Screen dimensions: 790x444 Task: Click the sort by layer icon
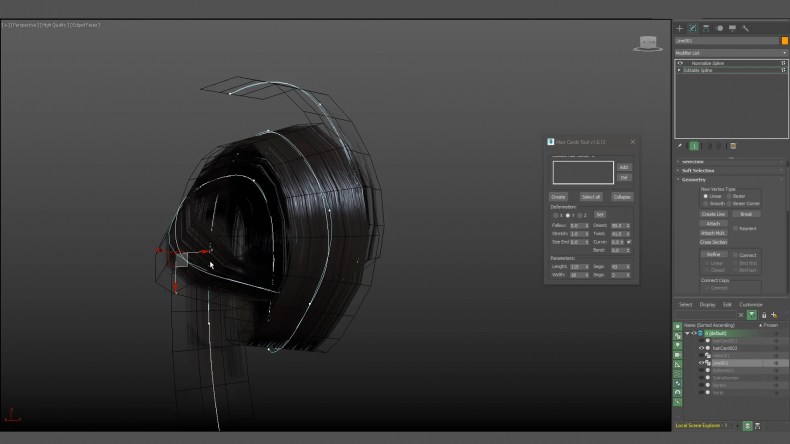tap(748, 426)
